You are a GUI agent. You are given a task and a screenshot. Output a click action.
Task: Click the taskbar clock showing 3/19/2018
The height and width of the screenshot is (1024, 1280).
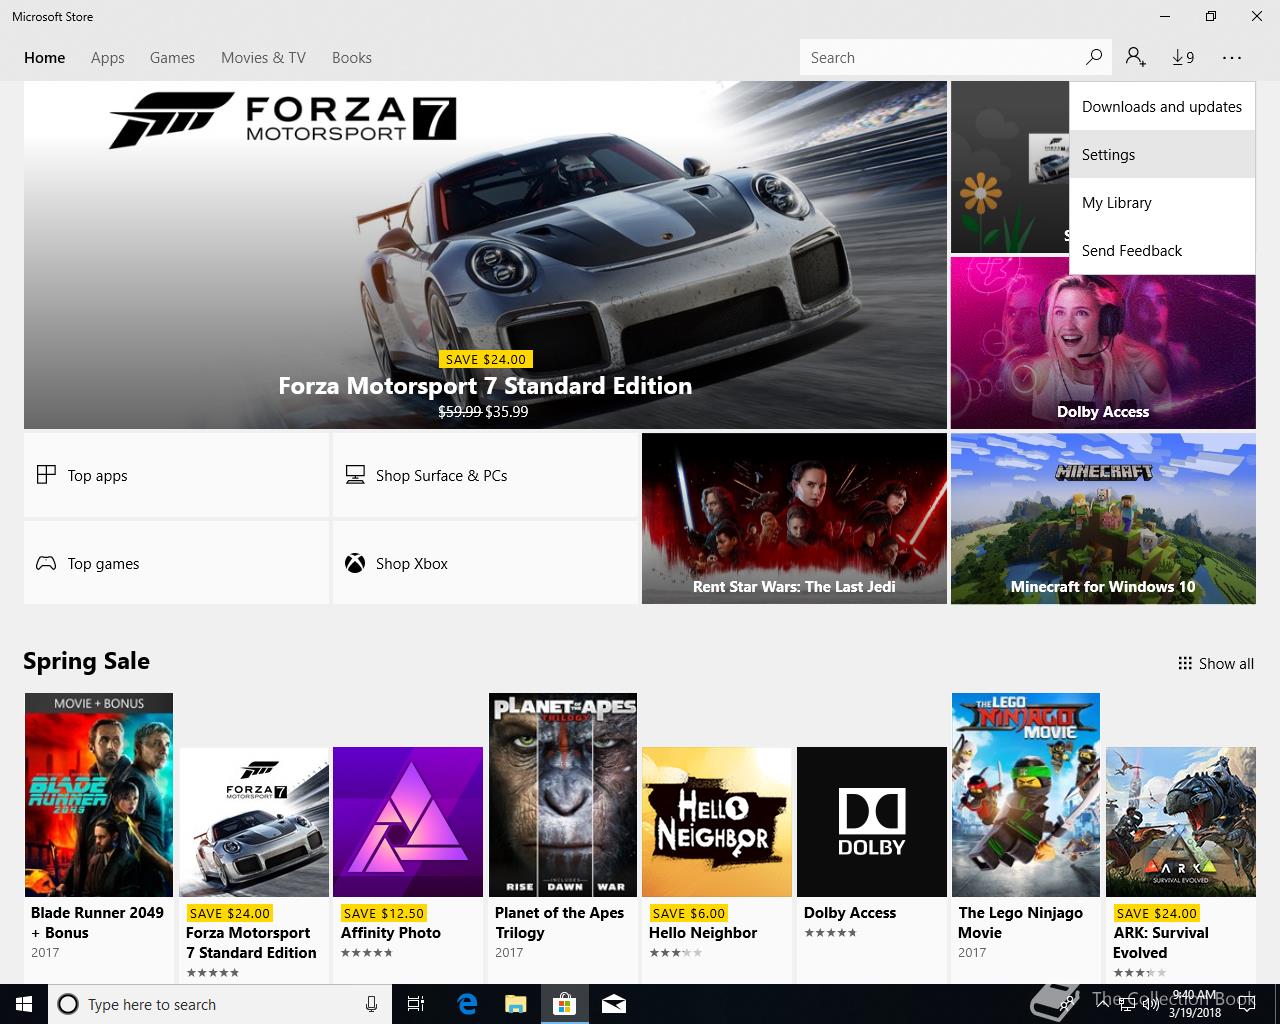[x=1195, y=1004]
